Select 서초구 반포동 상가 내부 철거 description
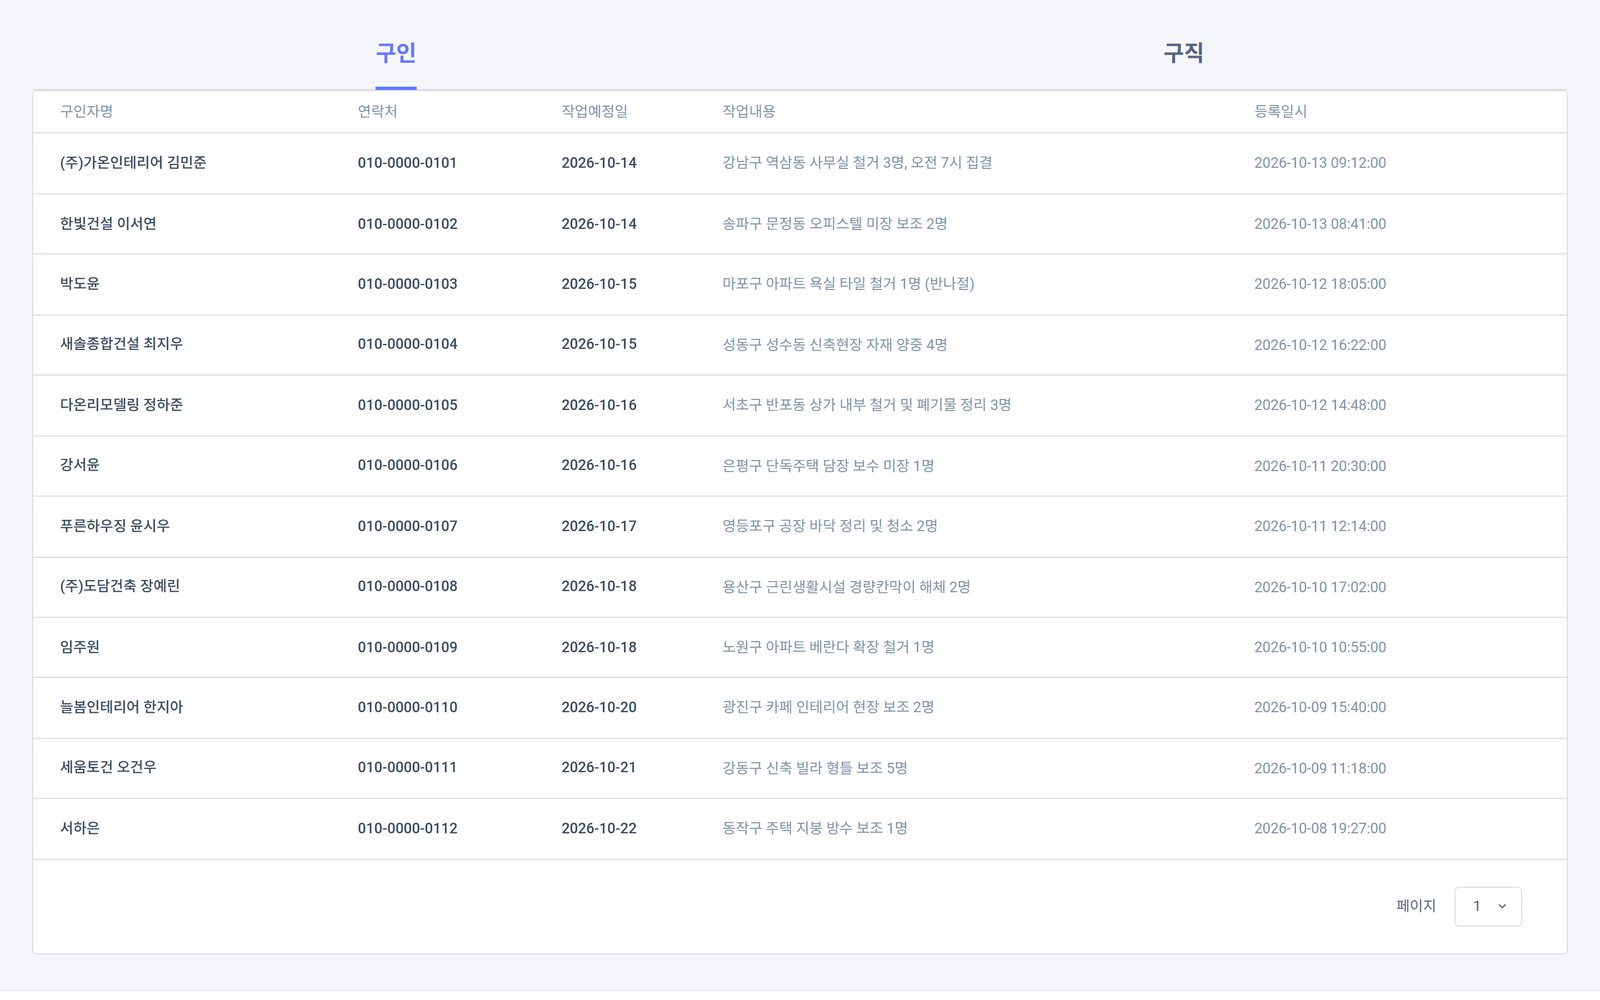 pos(866,405)
